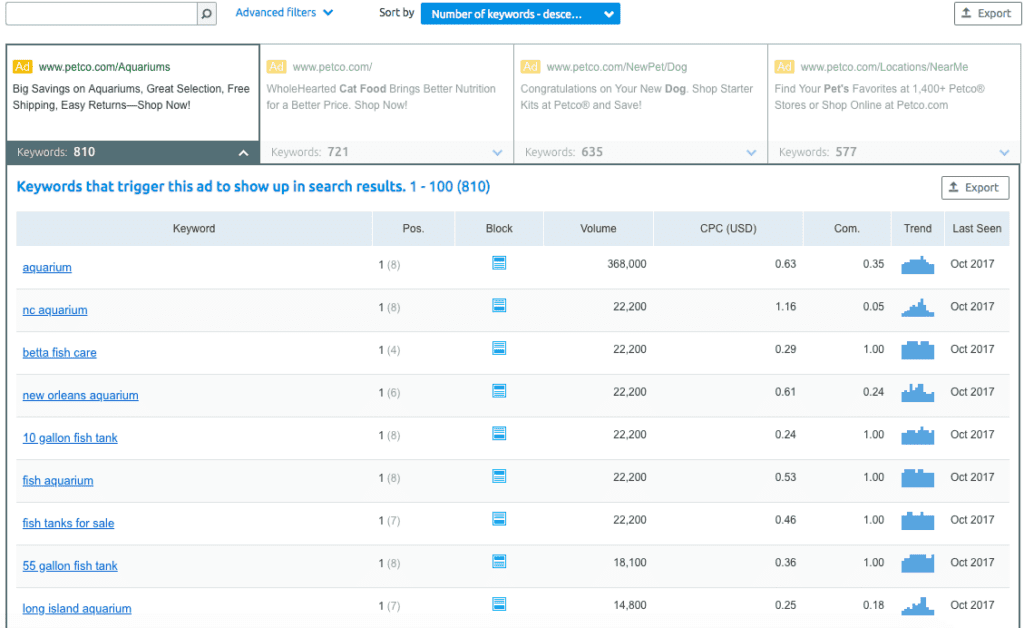
Task: Click the block icon in fish tanks for sale row
Action: coord(499,519)
